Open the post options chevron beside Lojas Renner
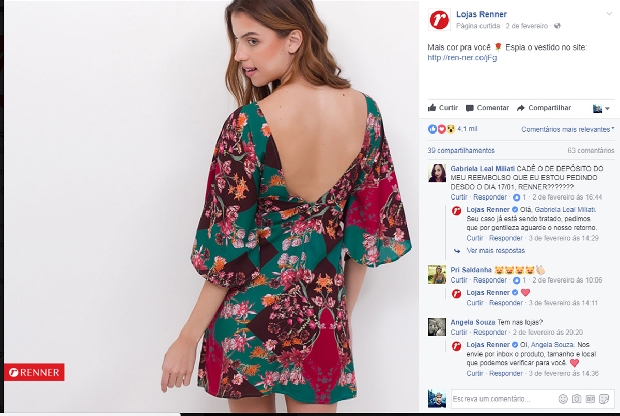Image resolution: width=620 pixels, height=416 pixels. tap(609, 14)
